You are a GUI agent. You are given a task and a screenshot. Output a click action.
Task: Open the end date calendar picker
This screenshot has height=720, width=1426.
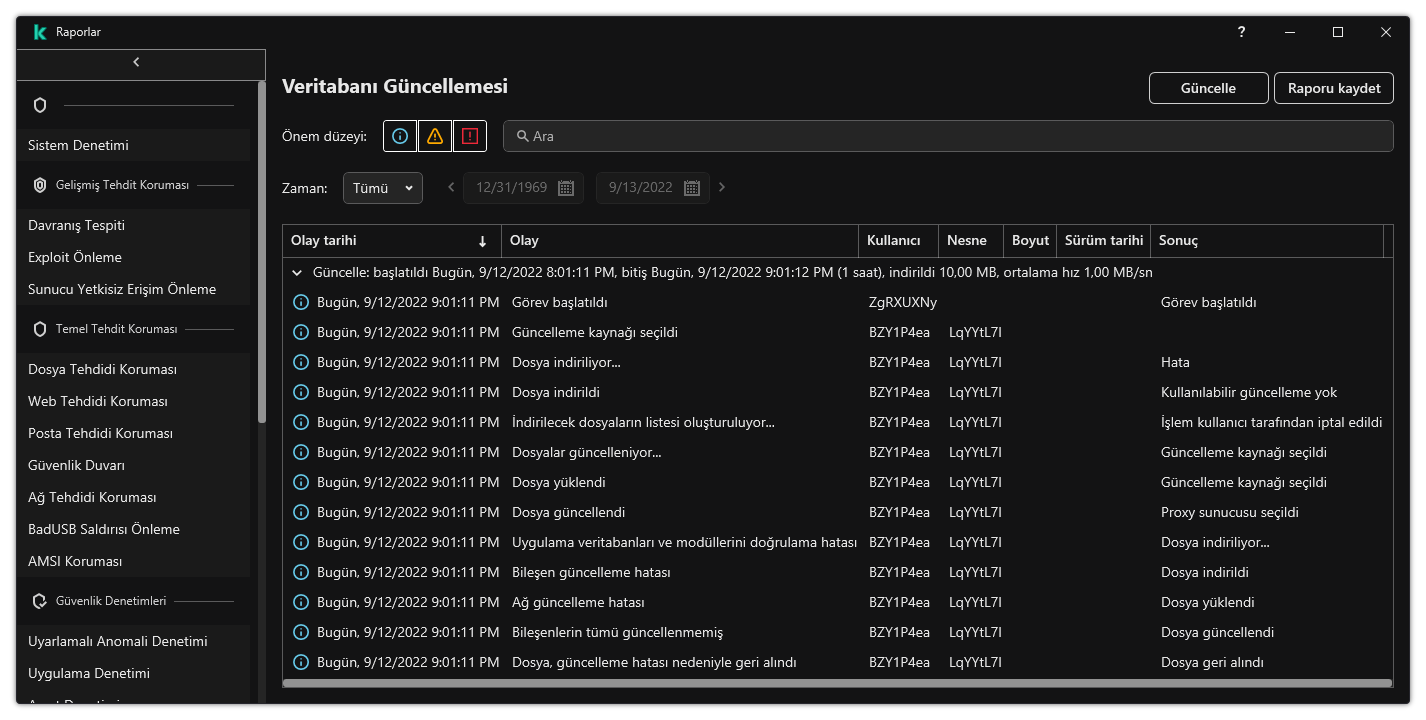[691, 188]
